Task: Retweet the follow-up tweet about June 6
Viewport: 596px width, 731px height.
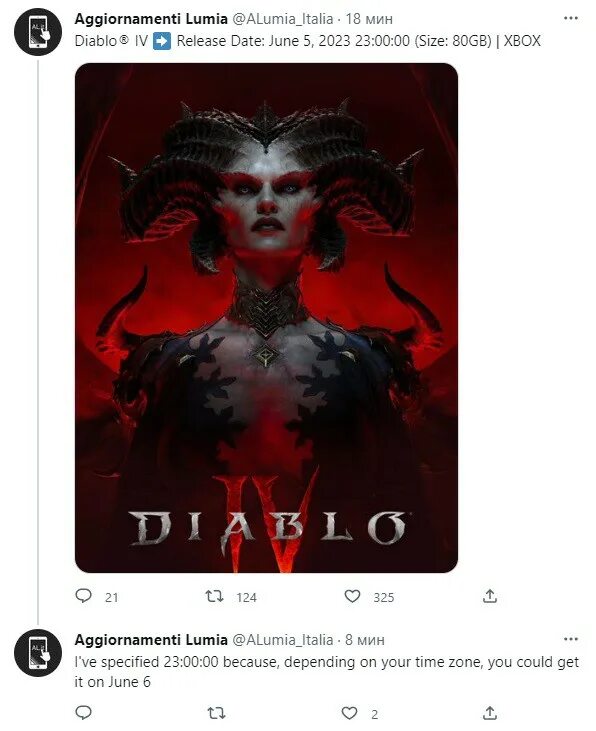Action: pyautogui.click(x=216, y=713)
